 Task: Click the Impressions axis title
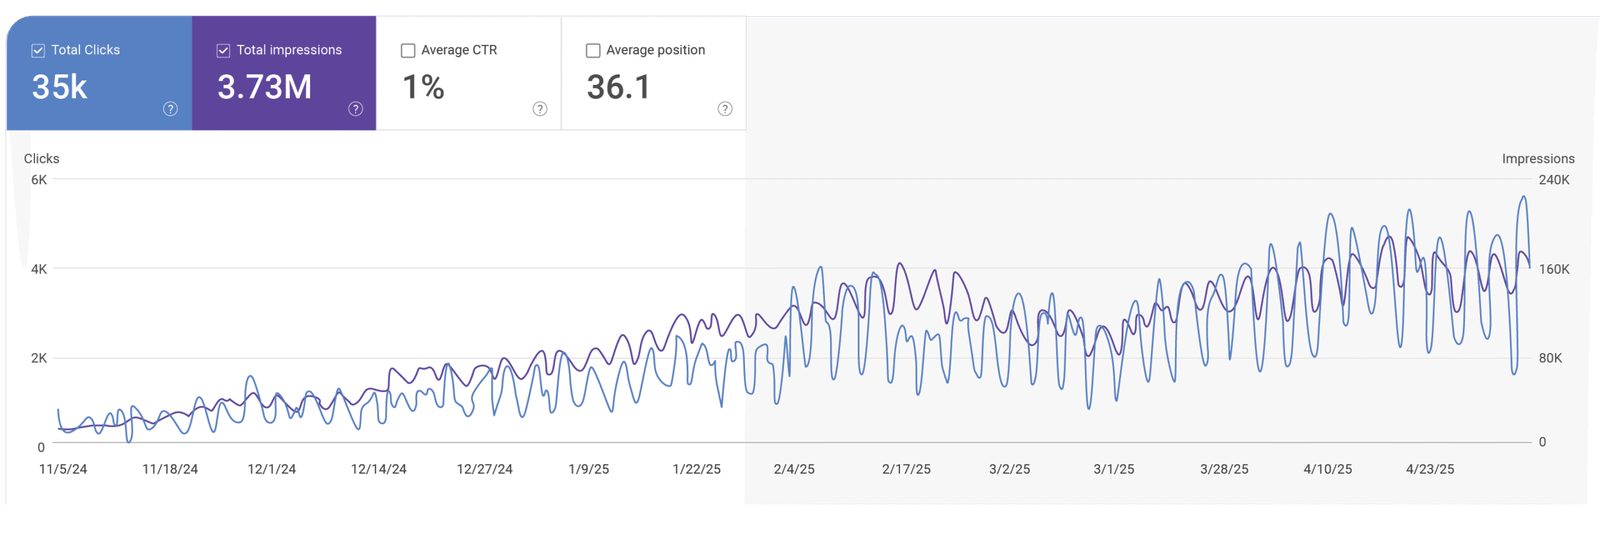click(x=1538, y=159)
